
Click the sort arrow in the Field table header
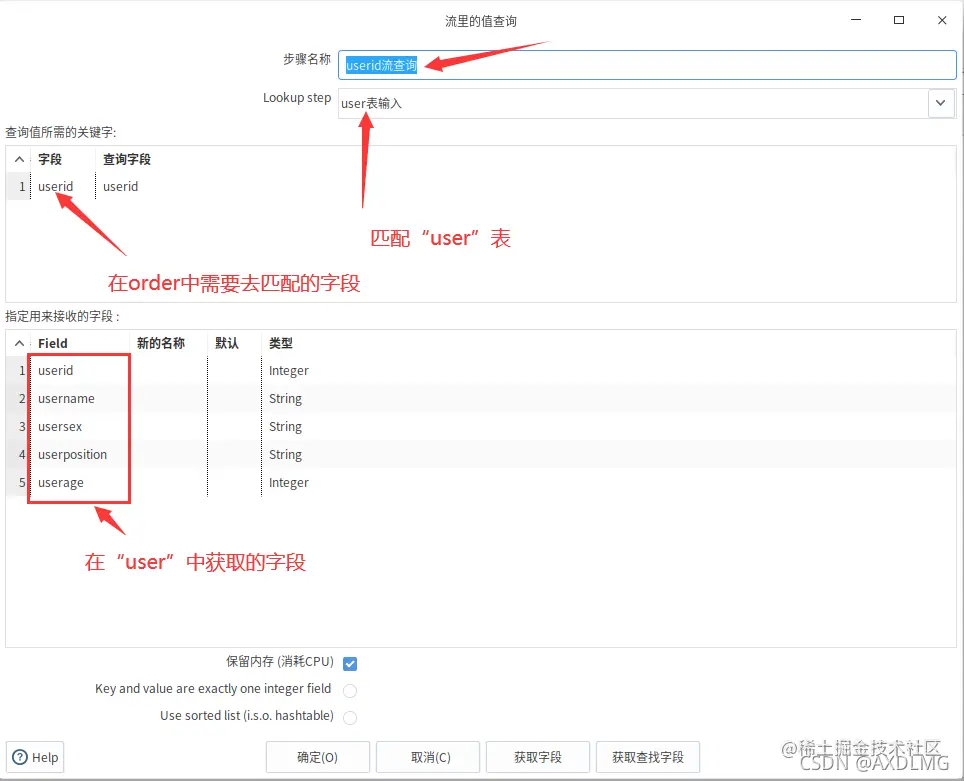(19, 343)
